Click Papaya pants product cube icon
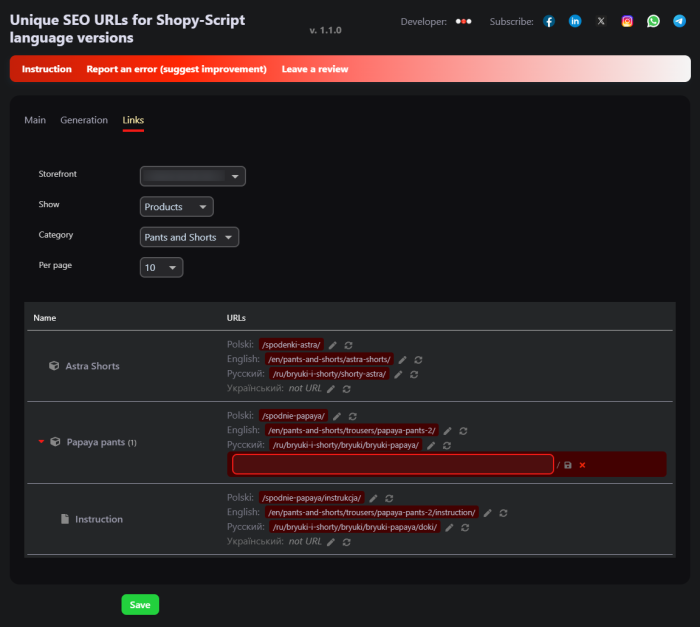Viewport: 700px width, 627px height. 55,442
